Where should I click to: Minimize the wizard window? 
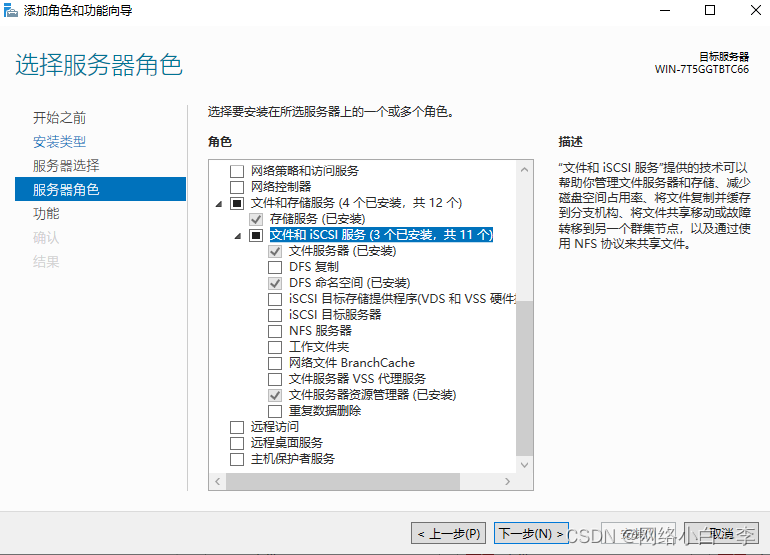[665, 10]
